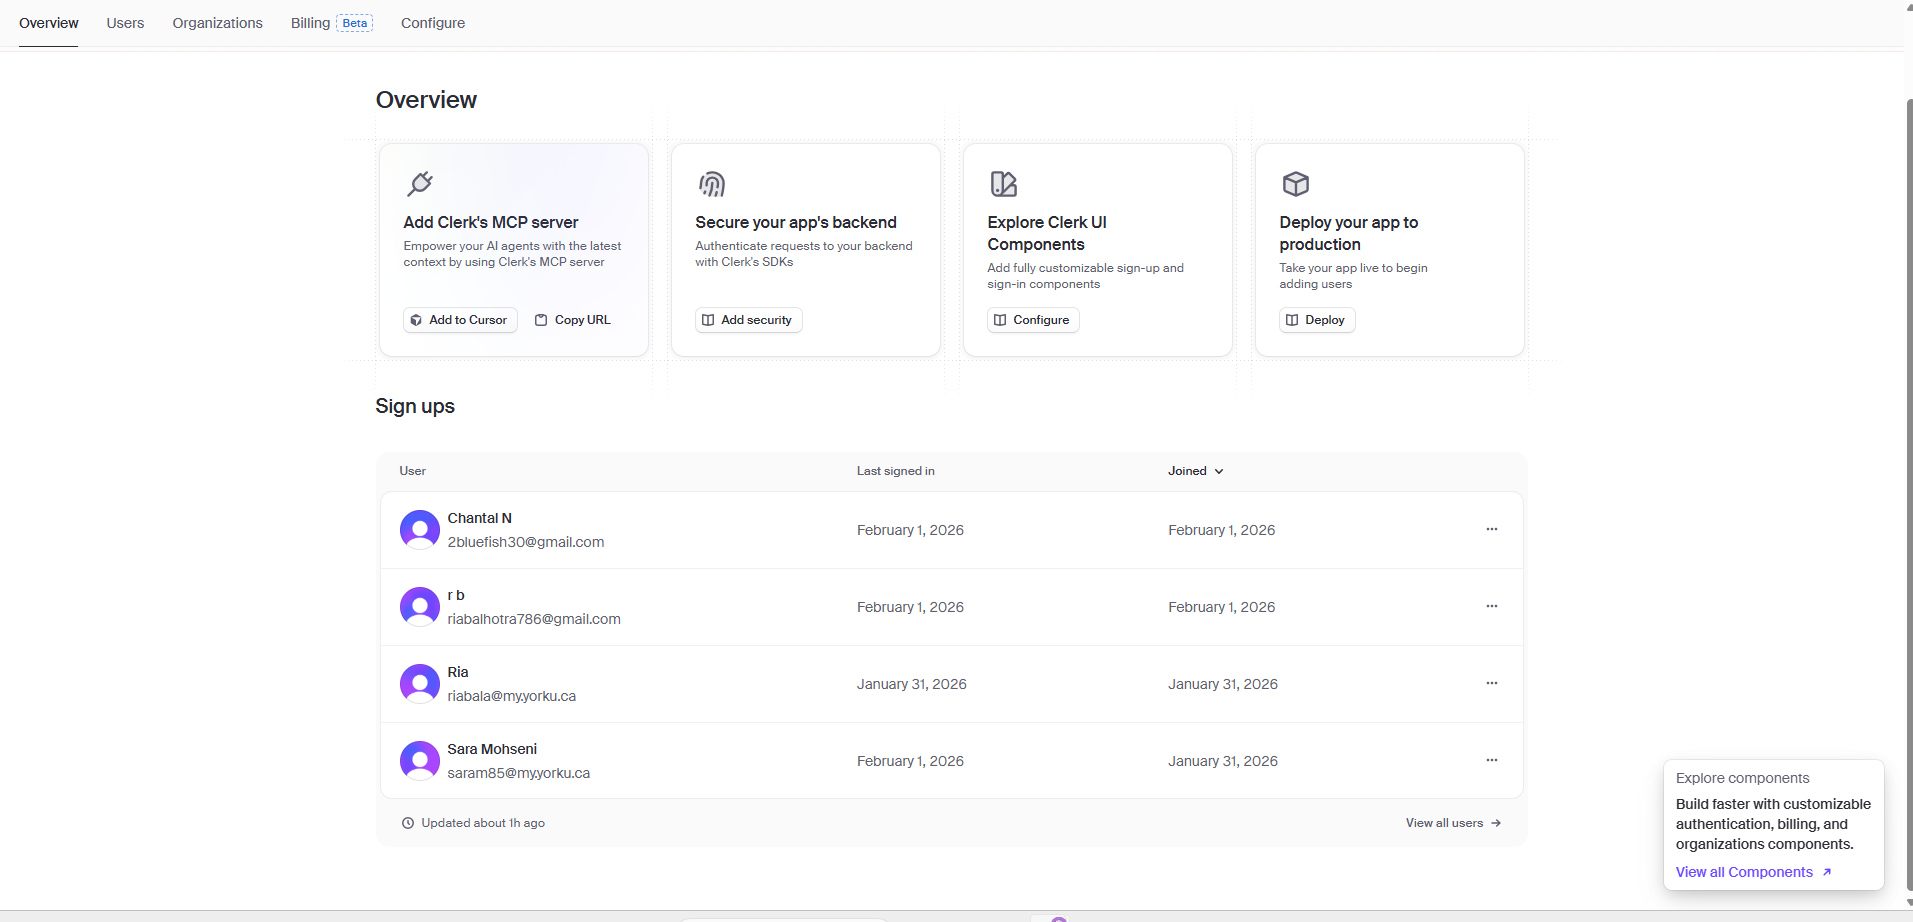Click the page vertical scrollbar
Screen dimensions: 1913x922
(1909, 495)
